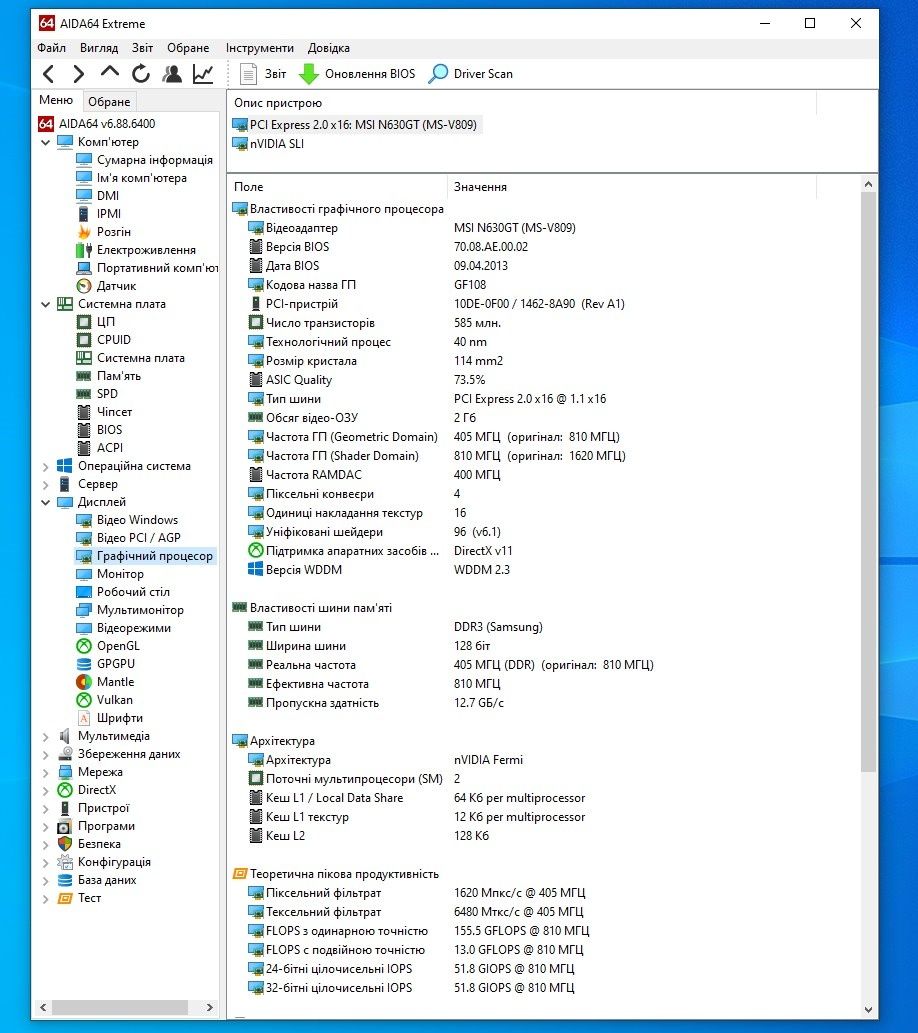
Task: Collapse the Комп'ютер tree node
Action: tap(45, 142)
